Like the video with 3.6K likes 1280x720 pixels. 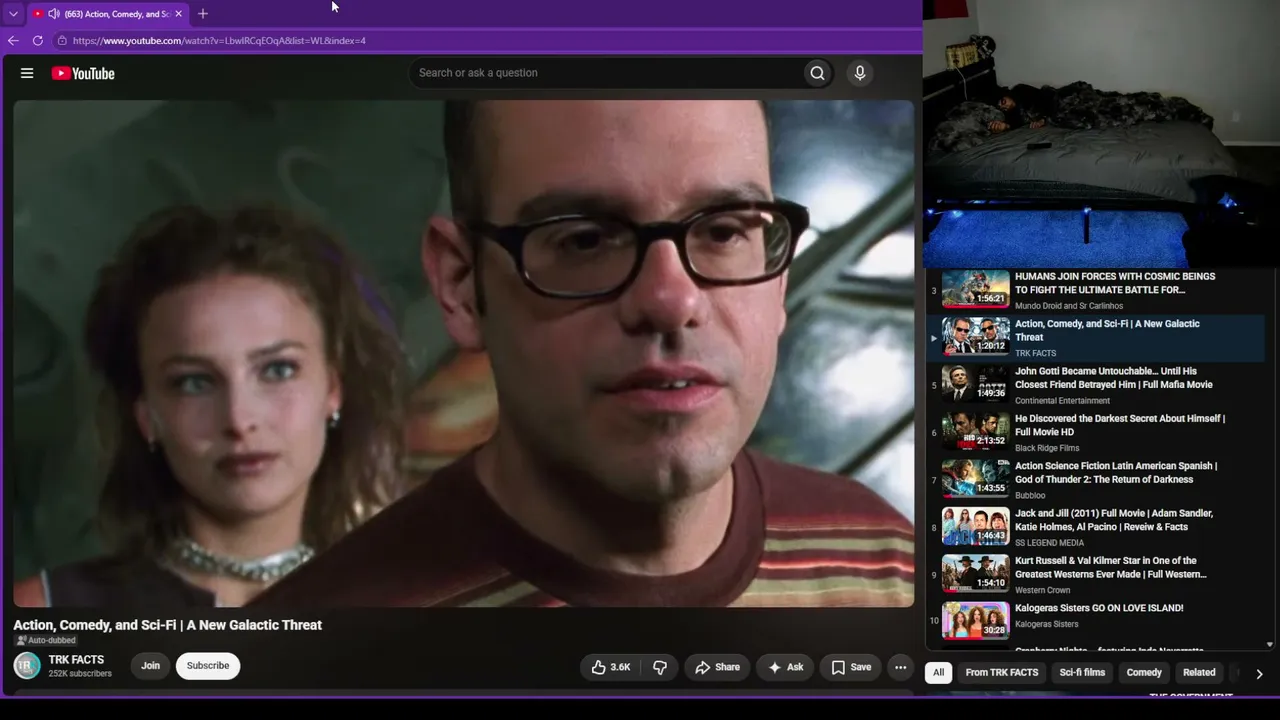coord(611,667)
